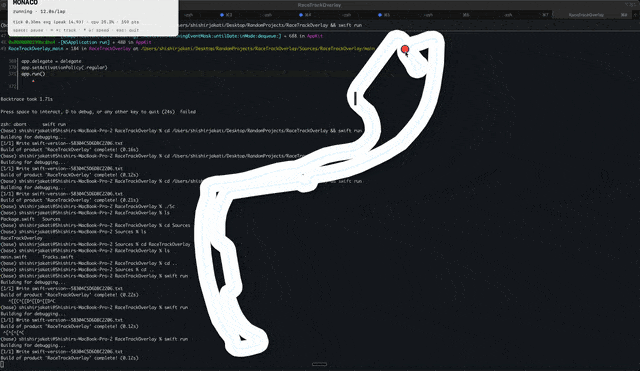Click the 'cd RaceTrackOverlay' command line
This screenshot has height=371, width=640.
tap(95, 244)
